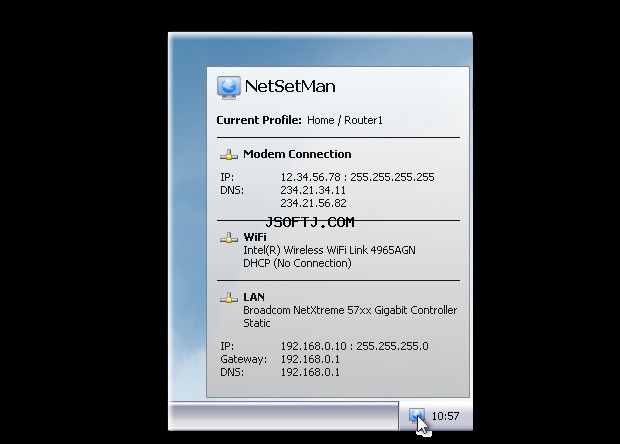The height and width of the screenshot is (444, 620).
Task: Click the Gateway value 192.168.0.1
Action: tap(310, 359)
